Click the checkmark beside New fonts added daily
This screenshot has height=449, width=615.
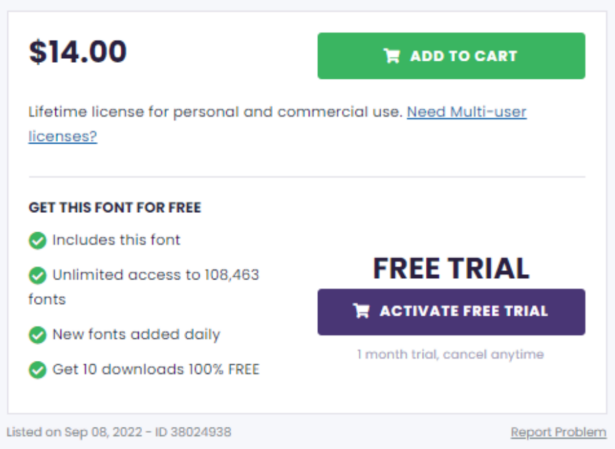[38, 335]
